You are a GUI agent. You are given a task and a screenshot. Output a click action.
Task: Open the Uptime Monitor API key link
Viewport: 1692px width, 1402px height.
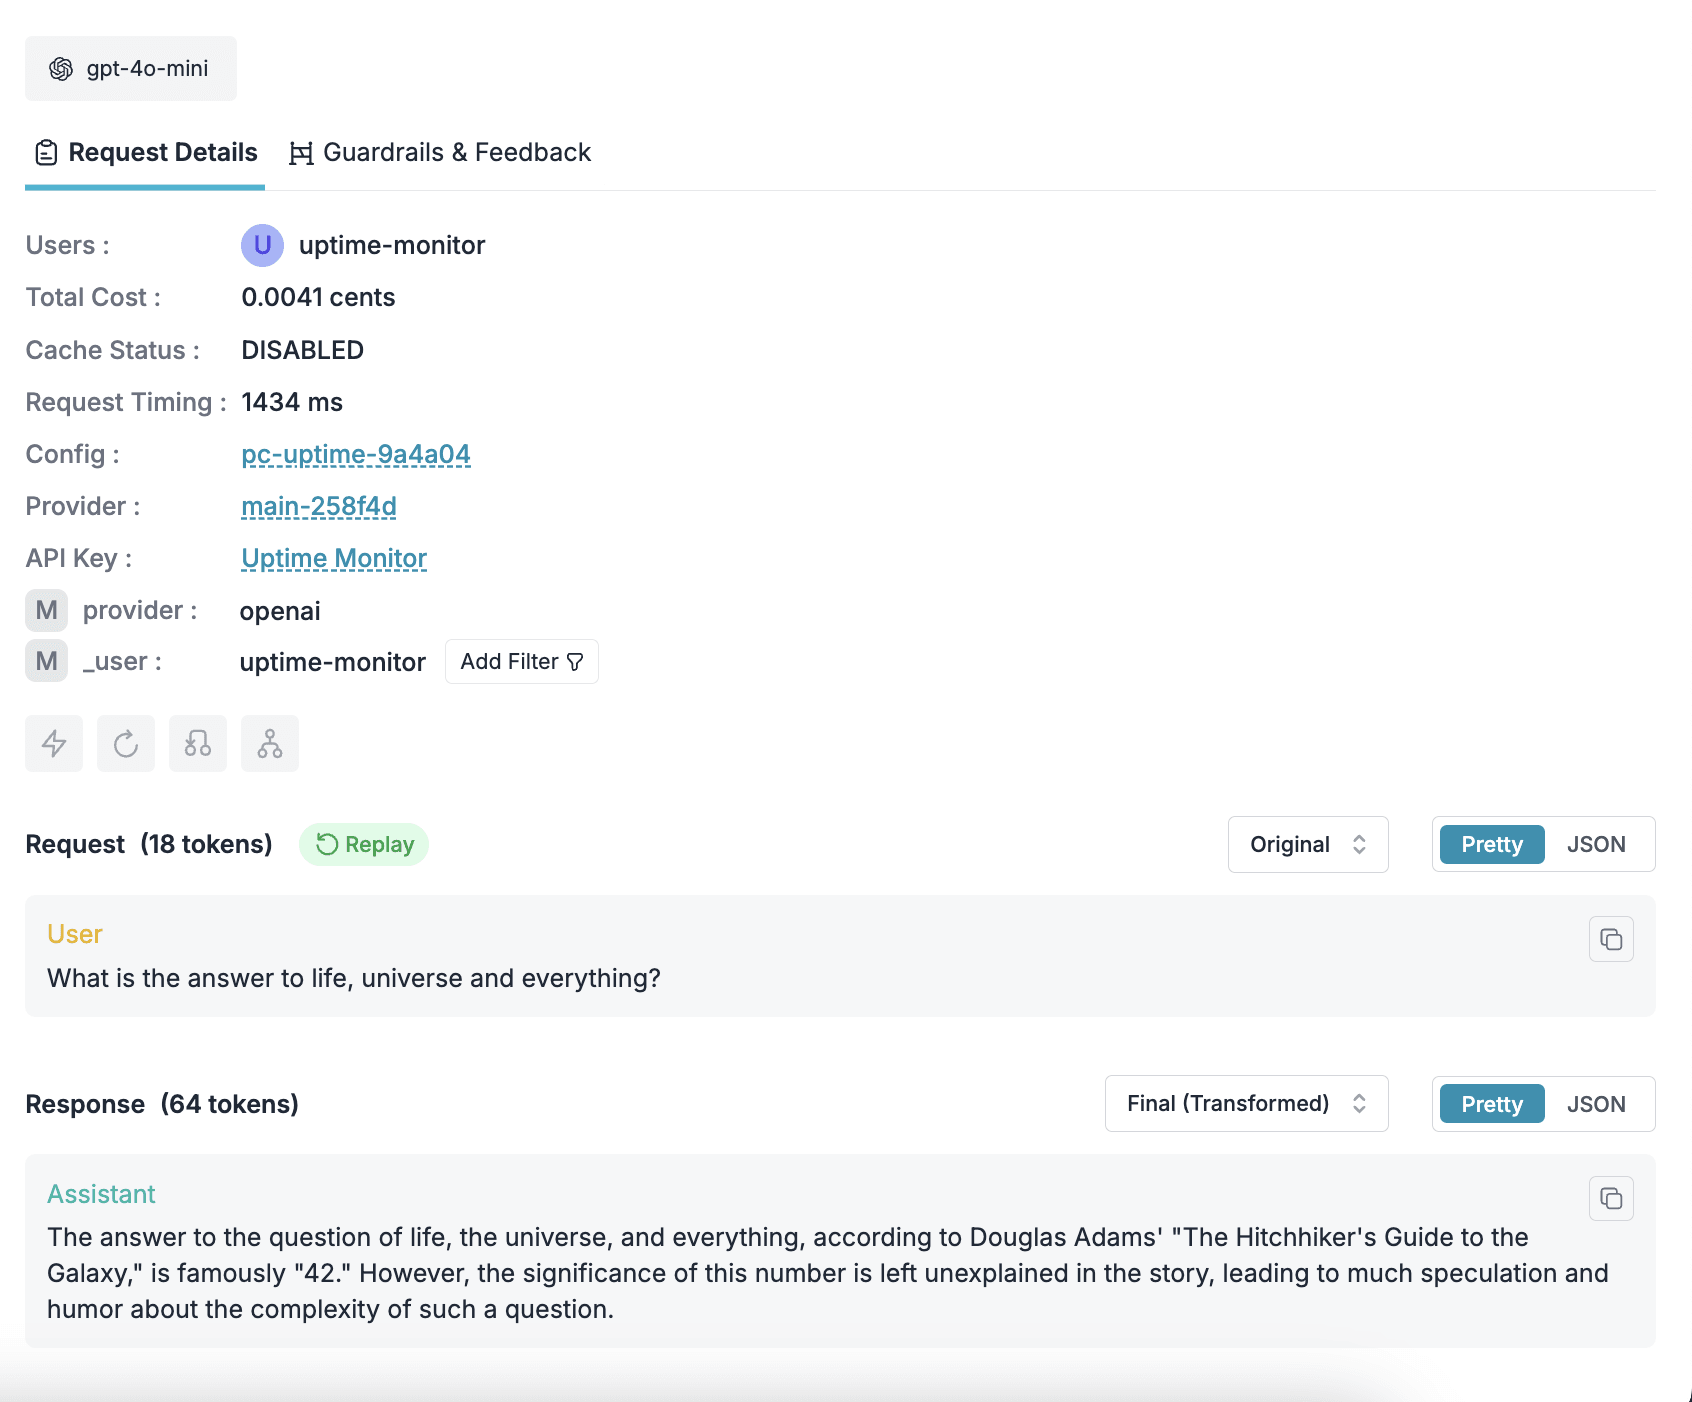pos(333,558)
